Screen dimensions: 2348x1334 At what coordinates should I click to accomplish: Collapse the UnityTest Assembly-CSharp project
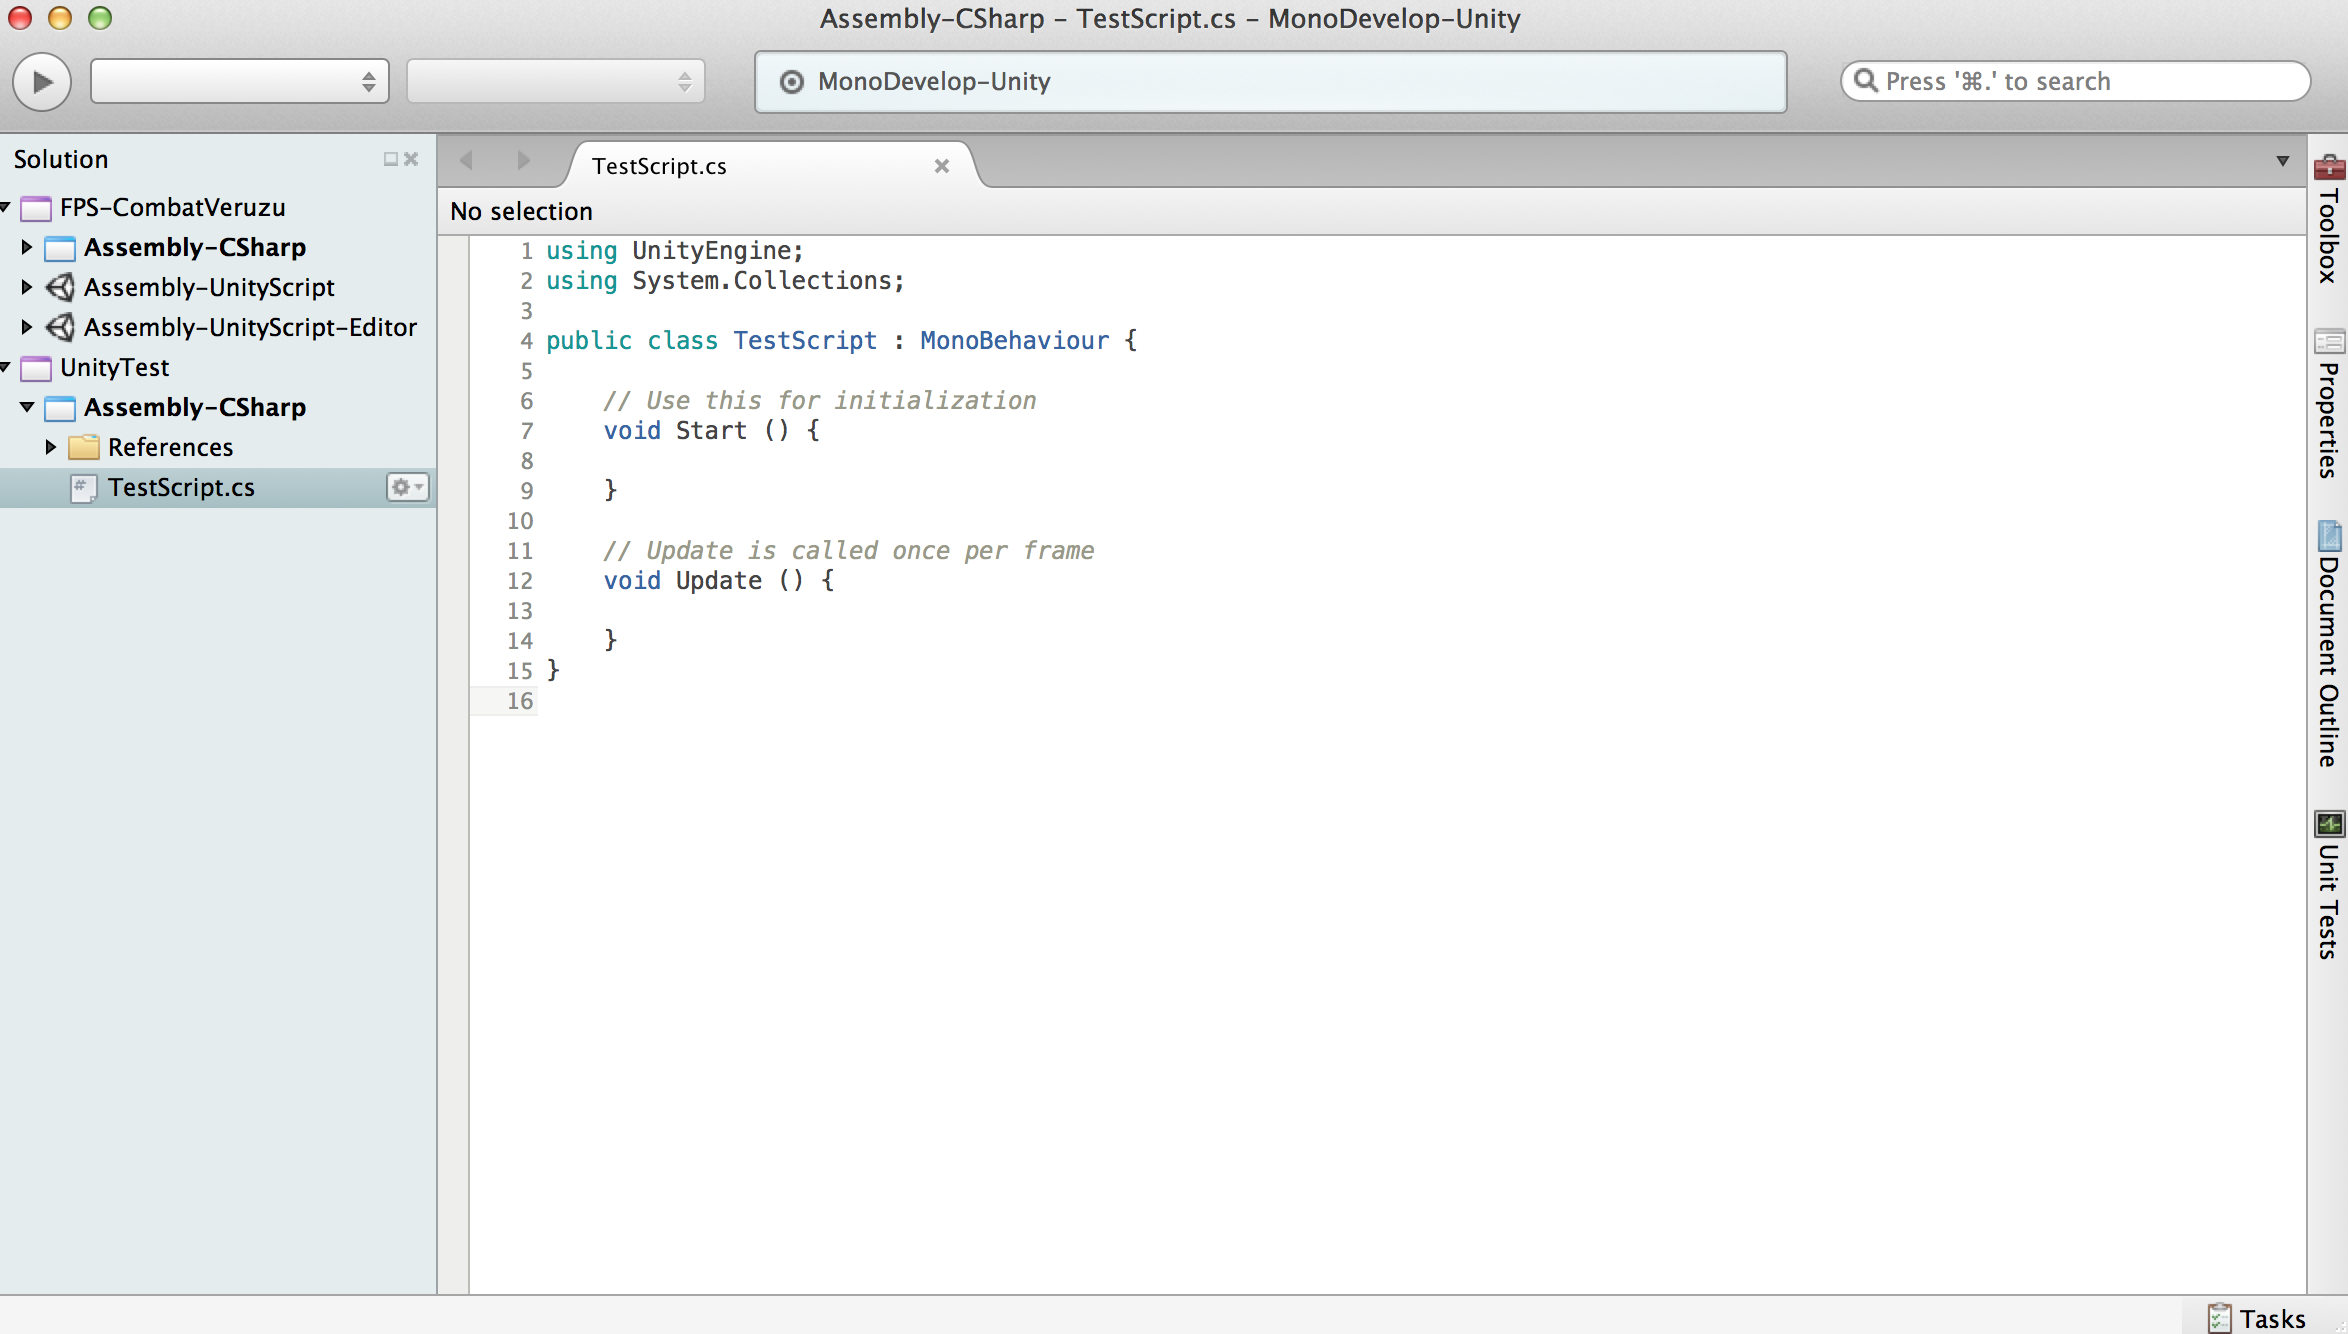(x=27, y=407)
